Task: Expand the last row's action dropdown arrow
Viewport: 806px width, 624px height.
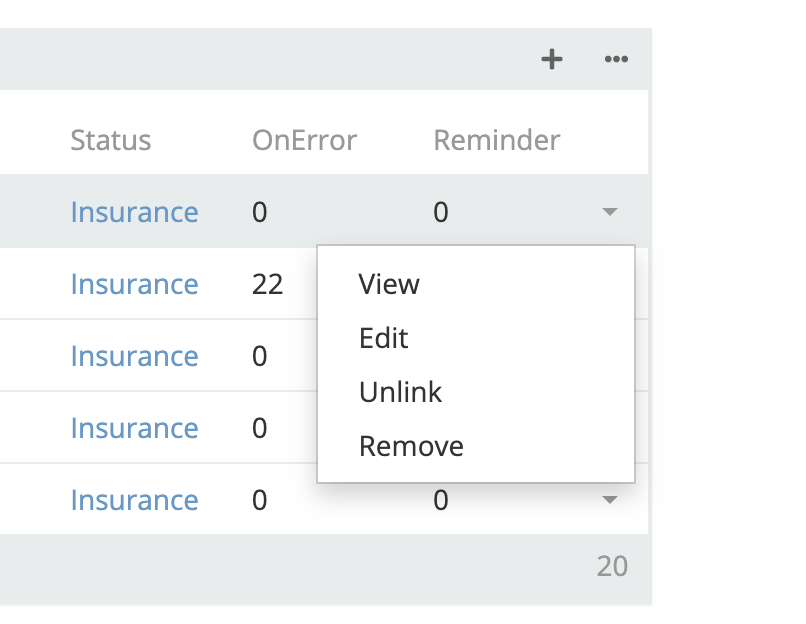Action: [610, 499]
